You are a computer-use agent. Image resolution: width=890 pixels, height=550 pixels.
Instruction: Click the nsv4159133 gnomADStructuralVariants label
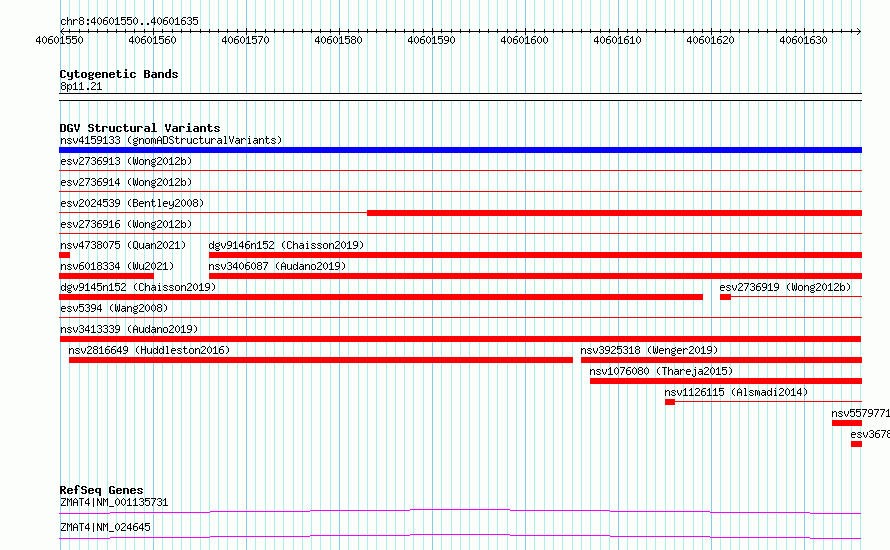(171, 140)
